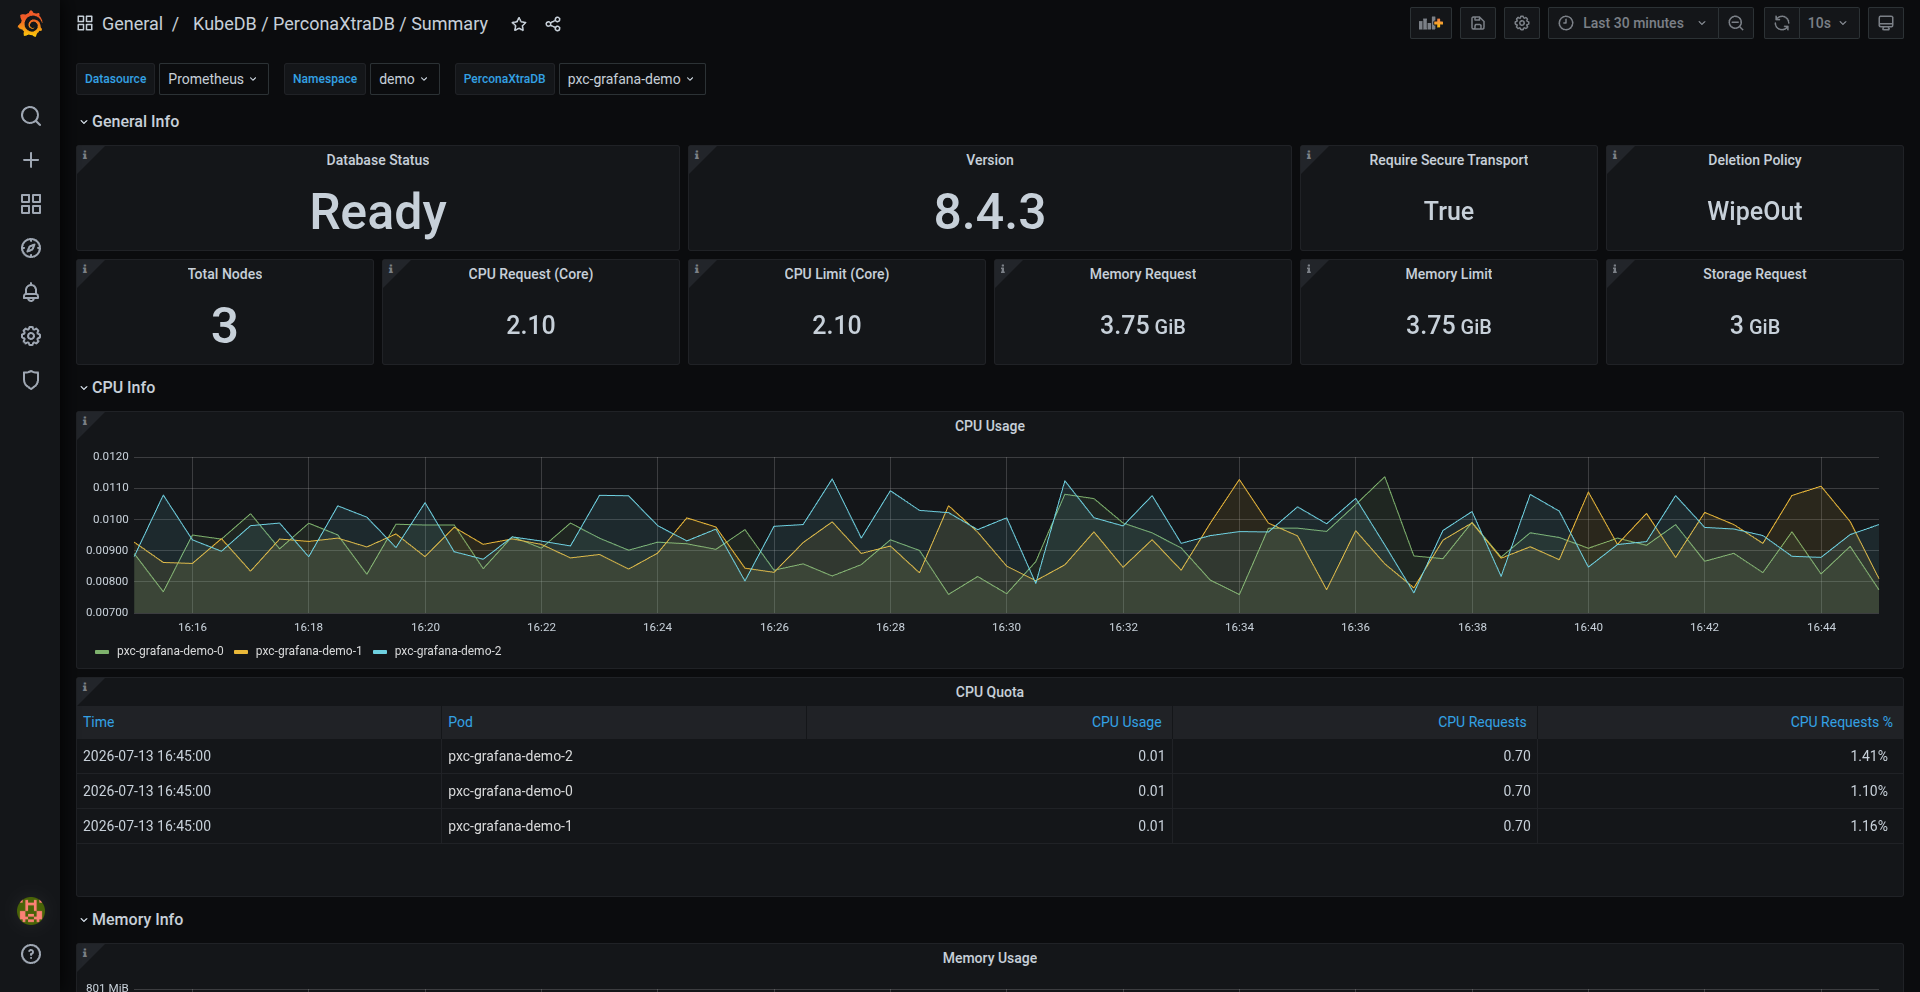
Task: Sort table by CPU Usage column
Action: tap(1126, 722)
